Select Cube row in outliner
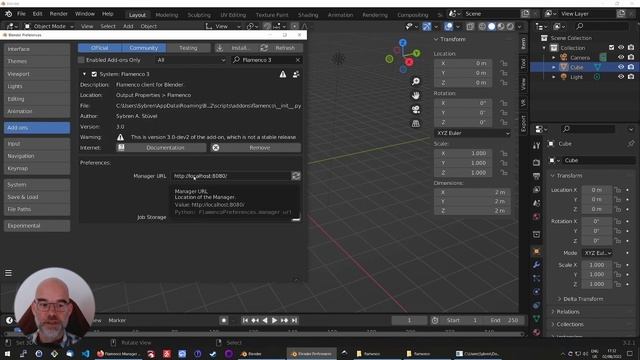This screenshot has height=360, width=640. tap(584, 67)
